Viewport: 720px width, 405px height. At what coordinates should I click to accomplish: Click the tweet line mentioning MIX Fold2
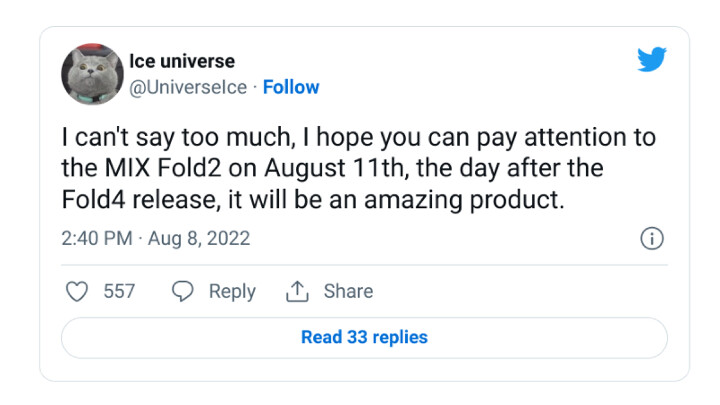pyautogui.click(x=332, y=168)
